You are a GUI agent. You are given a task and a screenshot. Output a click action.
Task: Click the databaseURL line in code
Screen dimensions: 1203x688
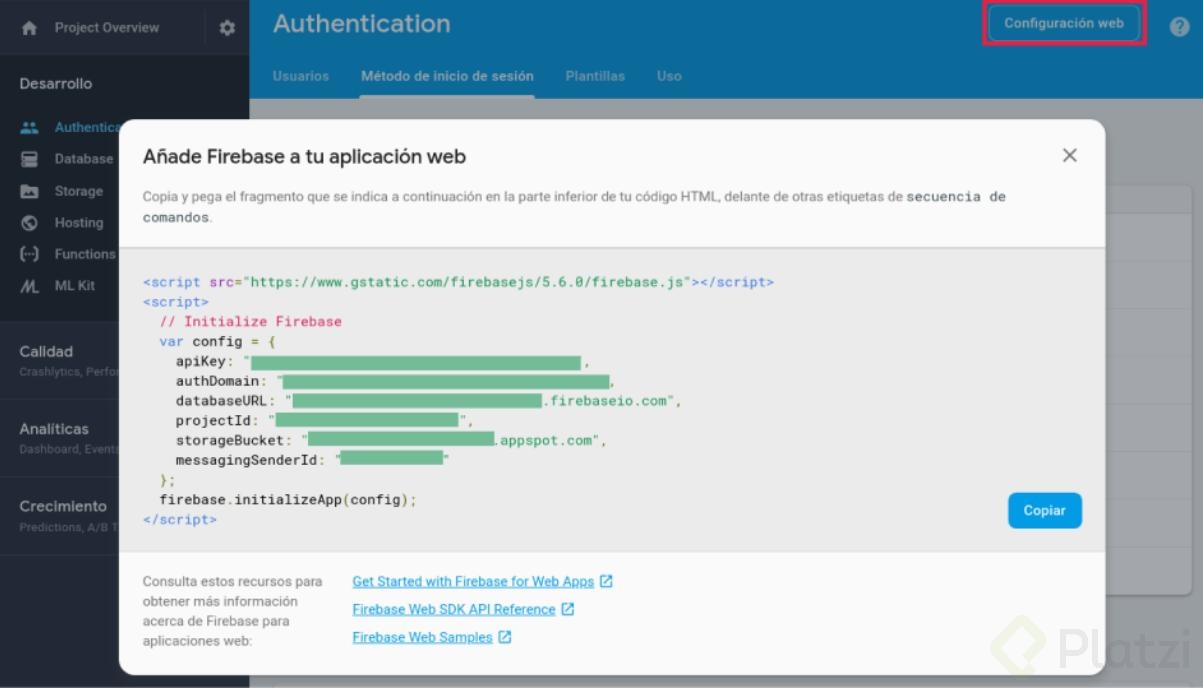click(x=428, y=401)
